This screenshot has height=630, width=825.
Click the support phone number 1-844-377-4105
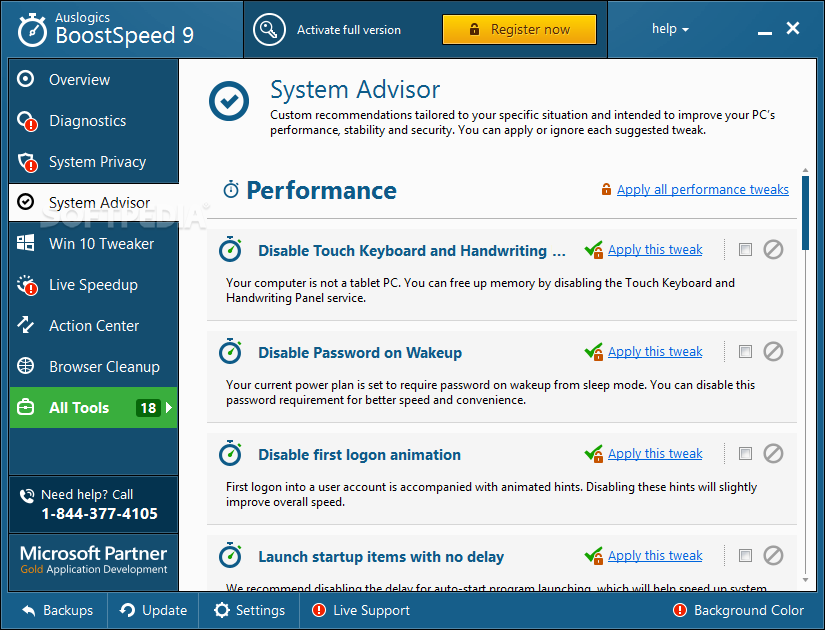click(99, 514)
